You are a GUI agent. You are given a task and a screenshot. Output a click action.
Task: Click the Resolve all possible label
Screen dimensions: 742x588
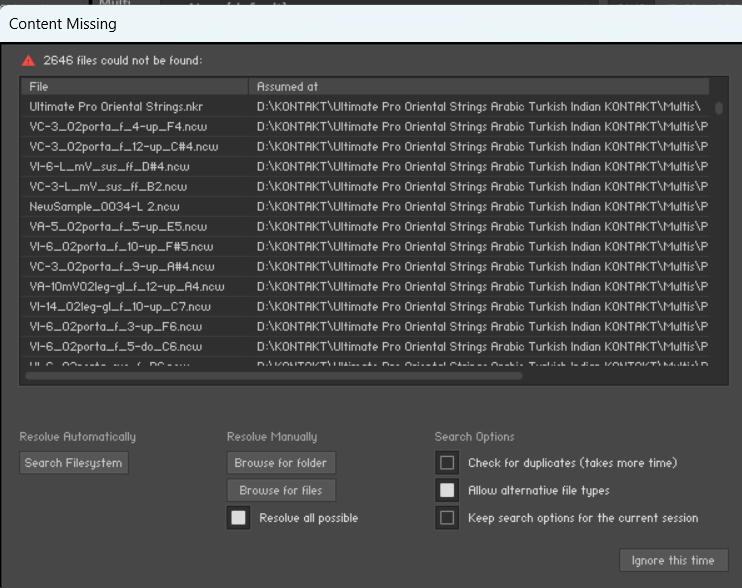[309, 518]
